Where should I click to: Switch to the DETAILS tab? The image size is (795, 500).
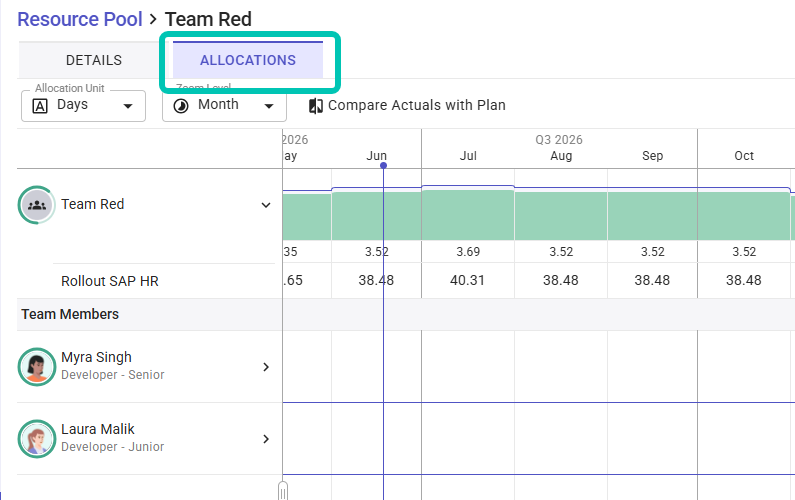pos(94,60)
